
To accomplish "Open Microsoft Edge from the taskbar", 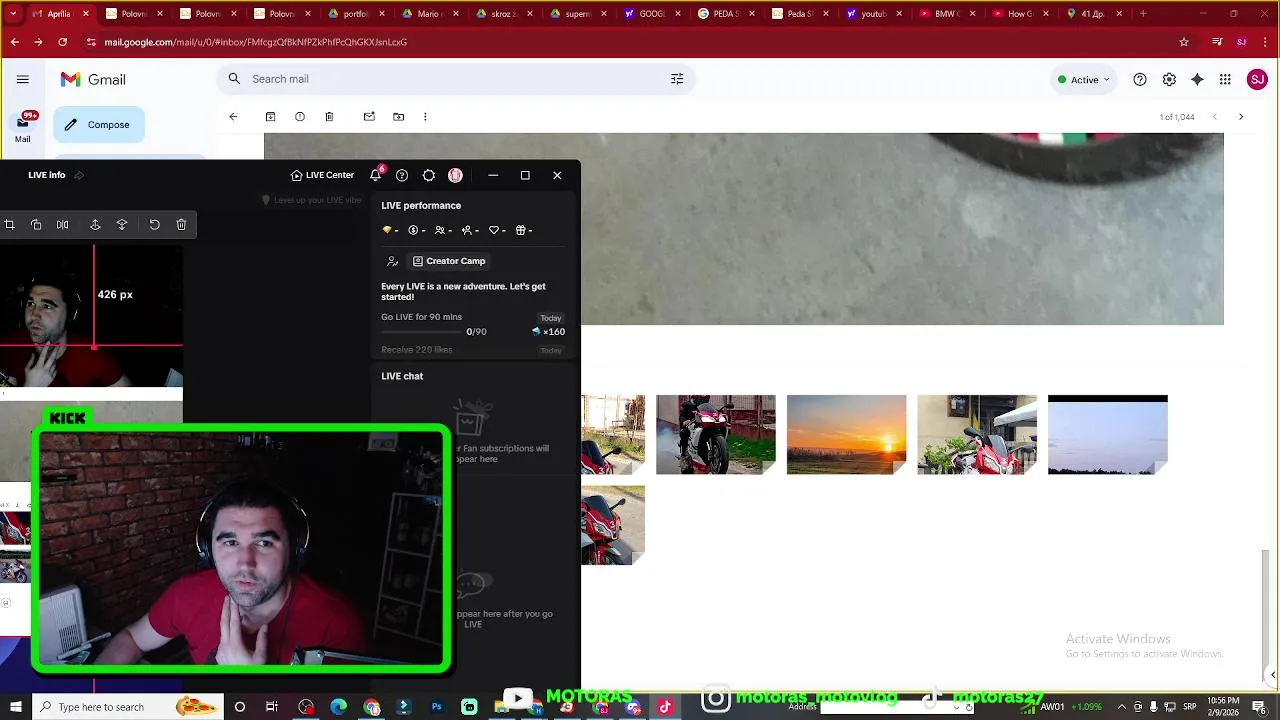I will (339, 707).
